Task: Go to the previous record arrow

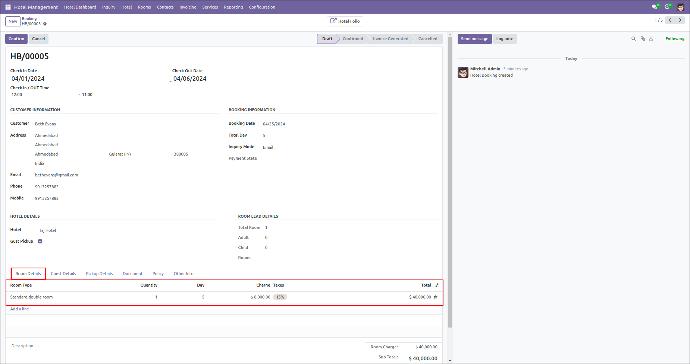Action: click(670, 20)
